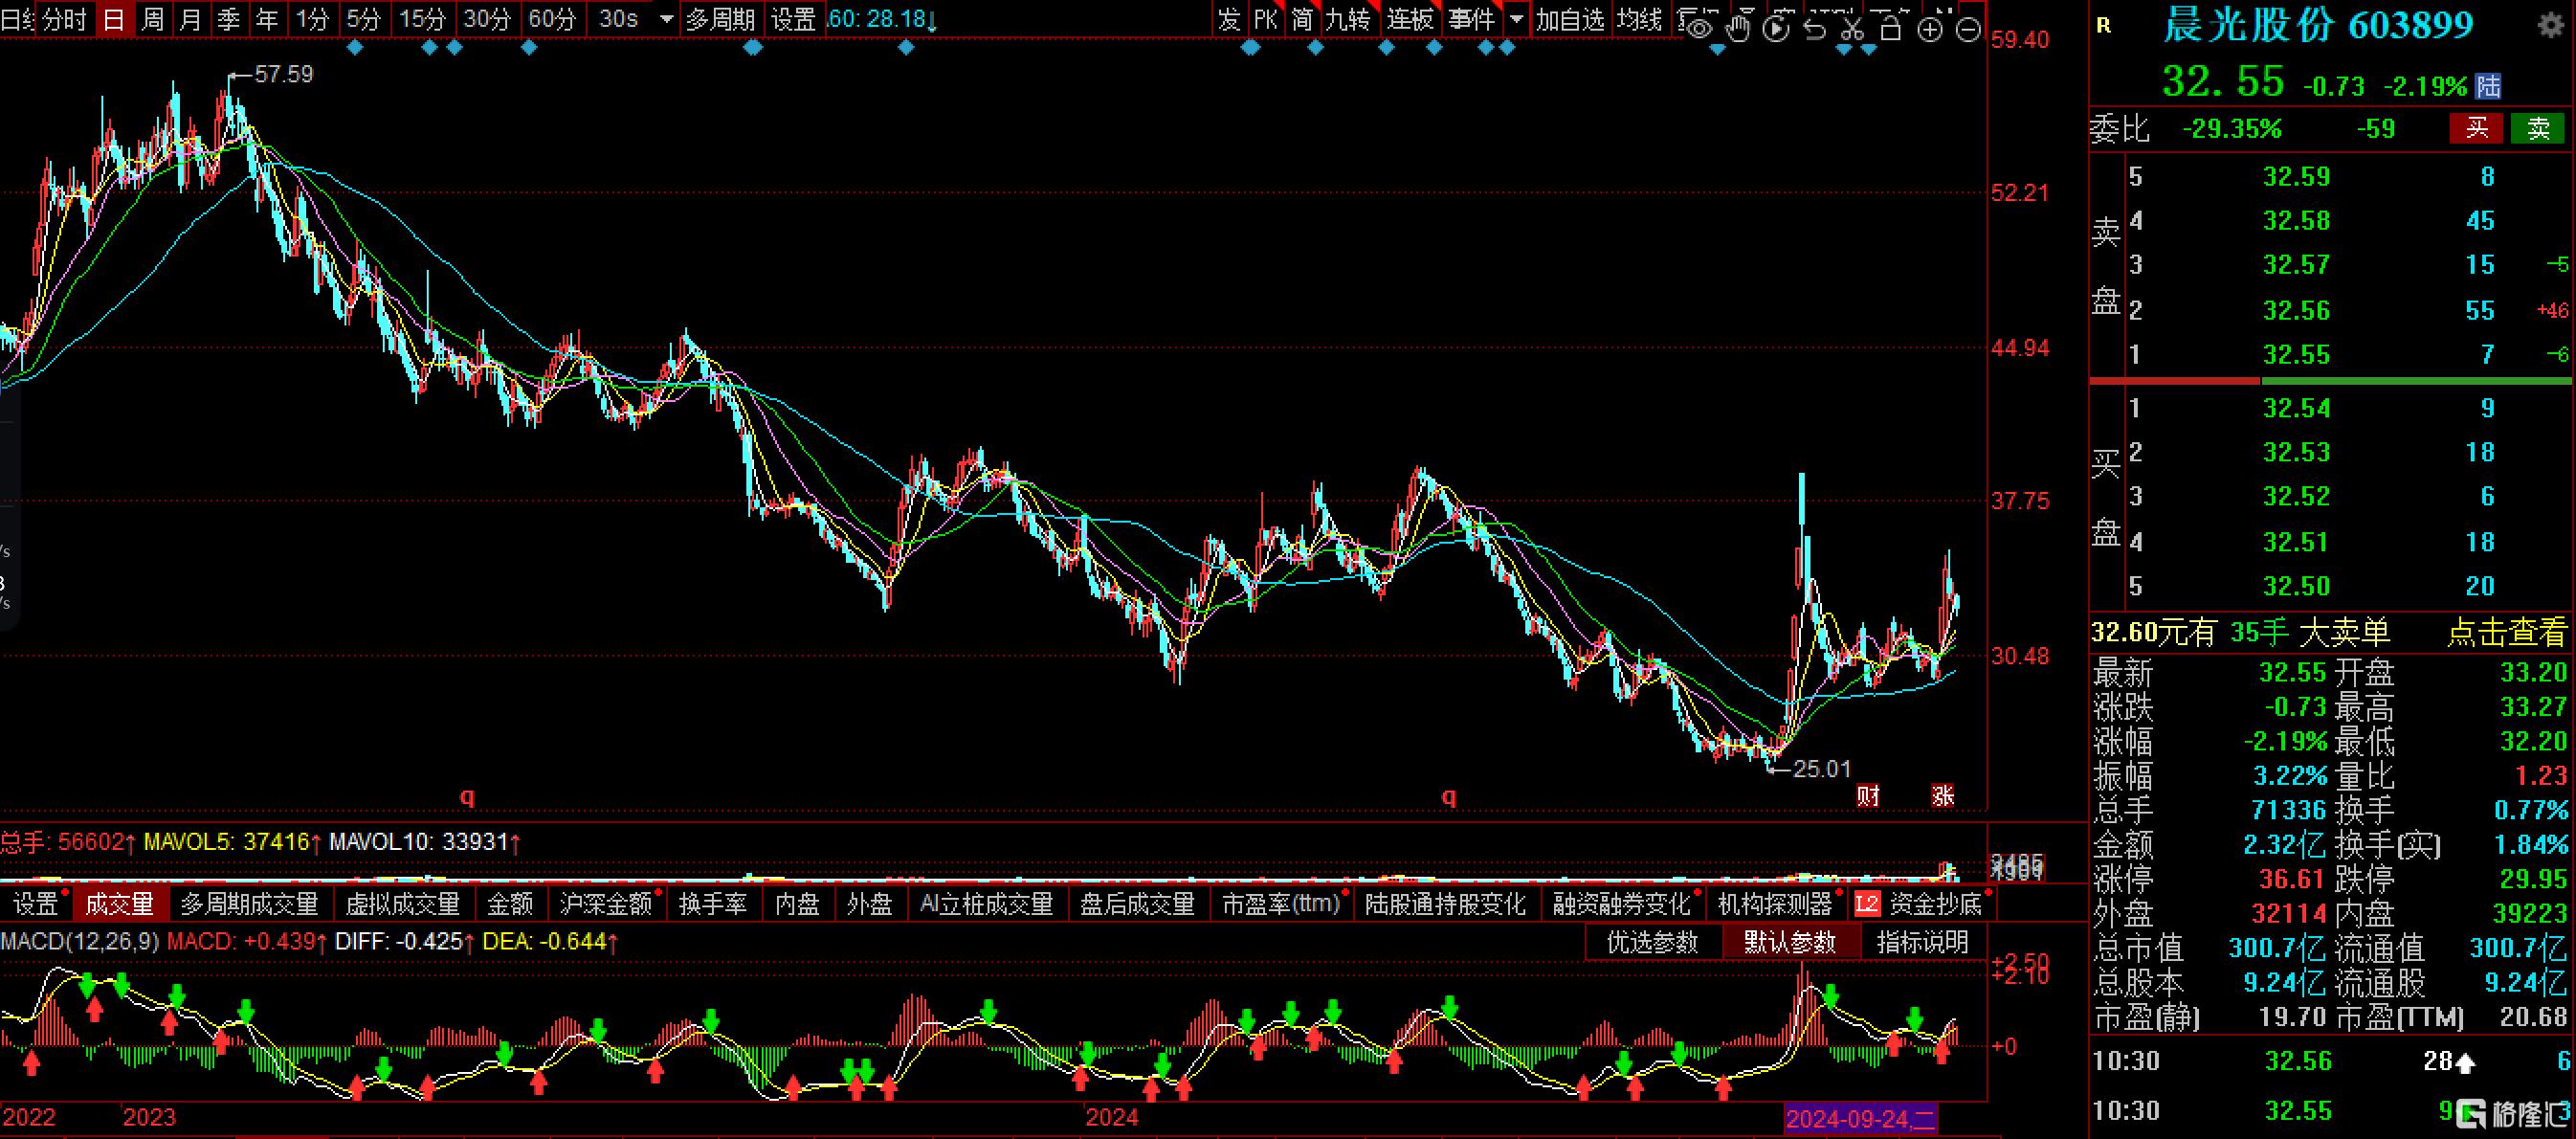
Task: Select the 季 quarterly period tab
Action: [229, 19]
